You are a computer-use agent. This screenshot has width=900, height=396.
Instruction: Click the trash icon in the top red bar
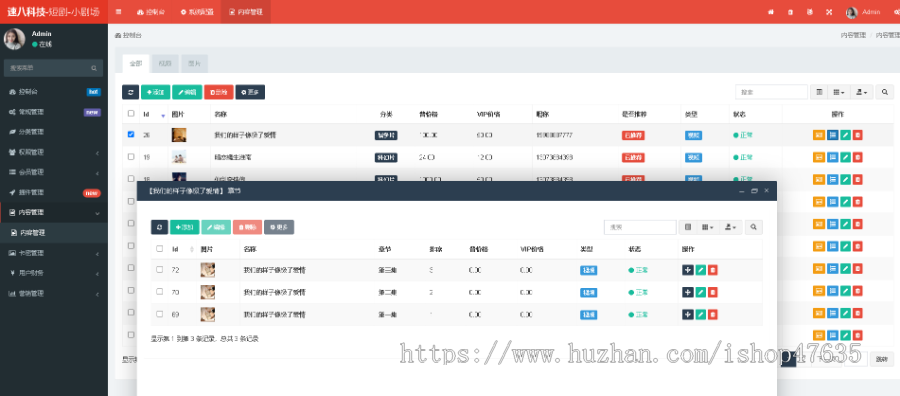[790, 12]
